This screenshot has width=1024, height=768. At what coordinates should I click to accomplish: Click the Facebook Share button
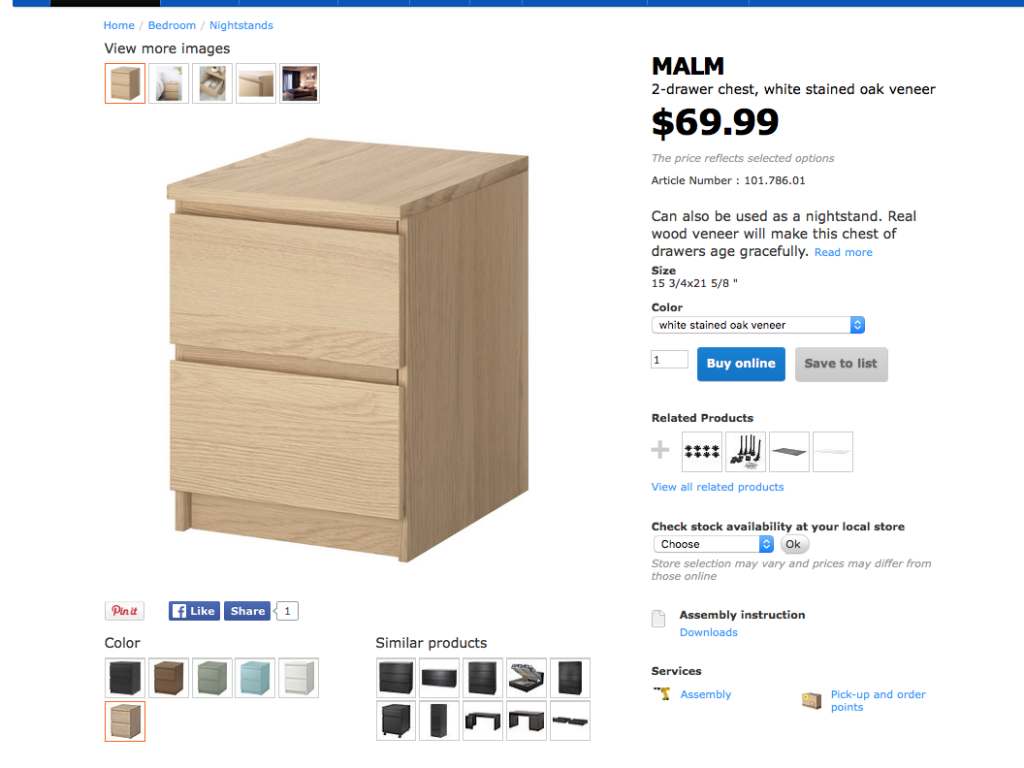(x=247, y=611)
